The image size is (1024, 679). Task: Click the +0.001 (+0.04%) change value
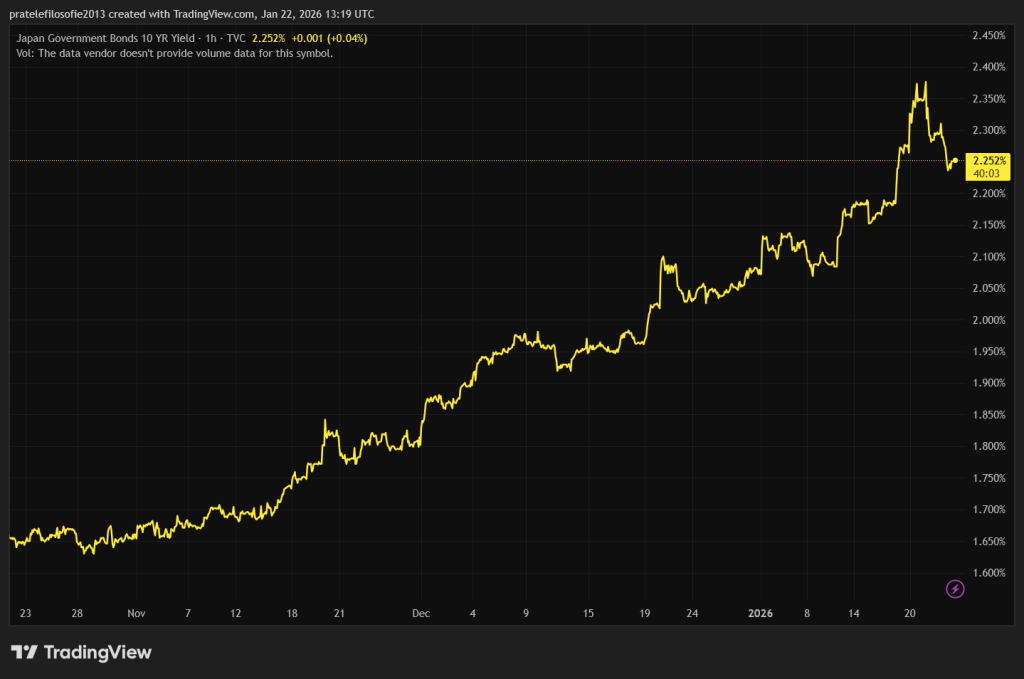coord(332,38)
